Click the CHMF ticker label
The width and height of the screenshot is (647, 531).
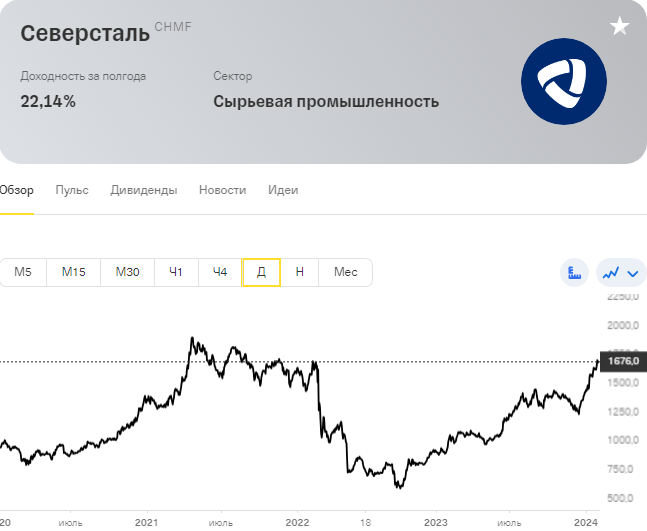tap(173, 27)
